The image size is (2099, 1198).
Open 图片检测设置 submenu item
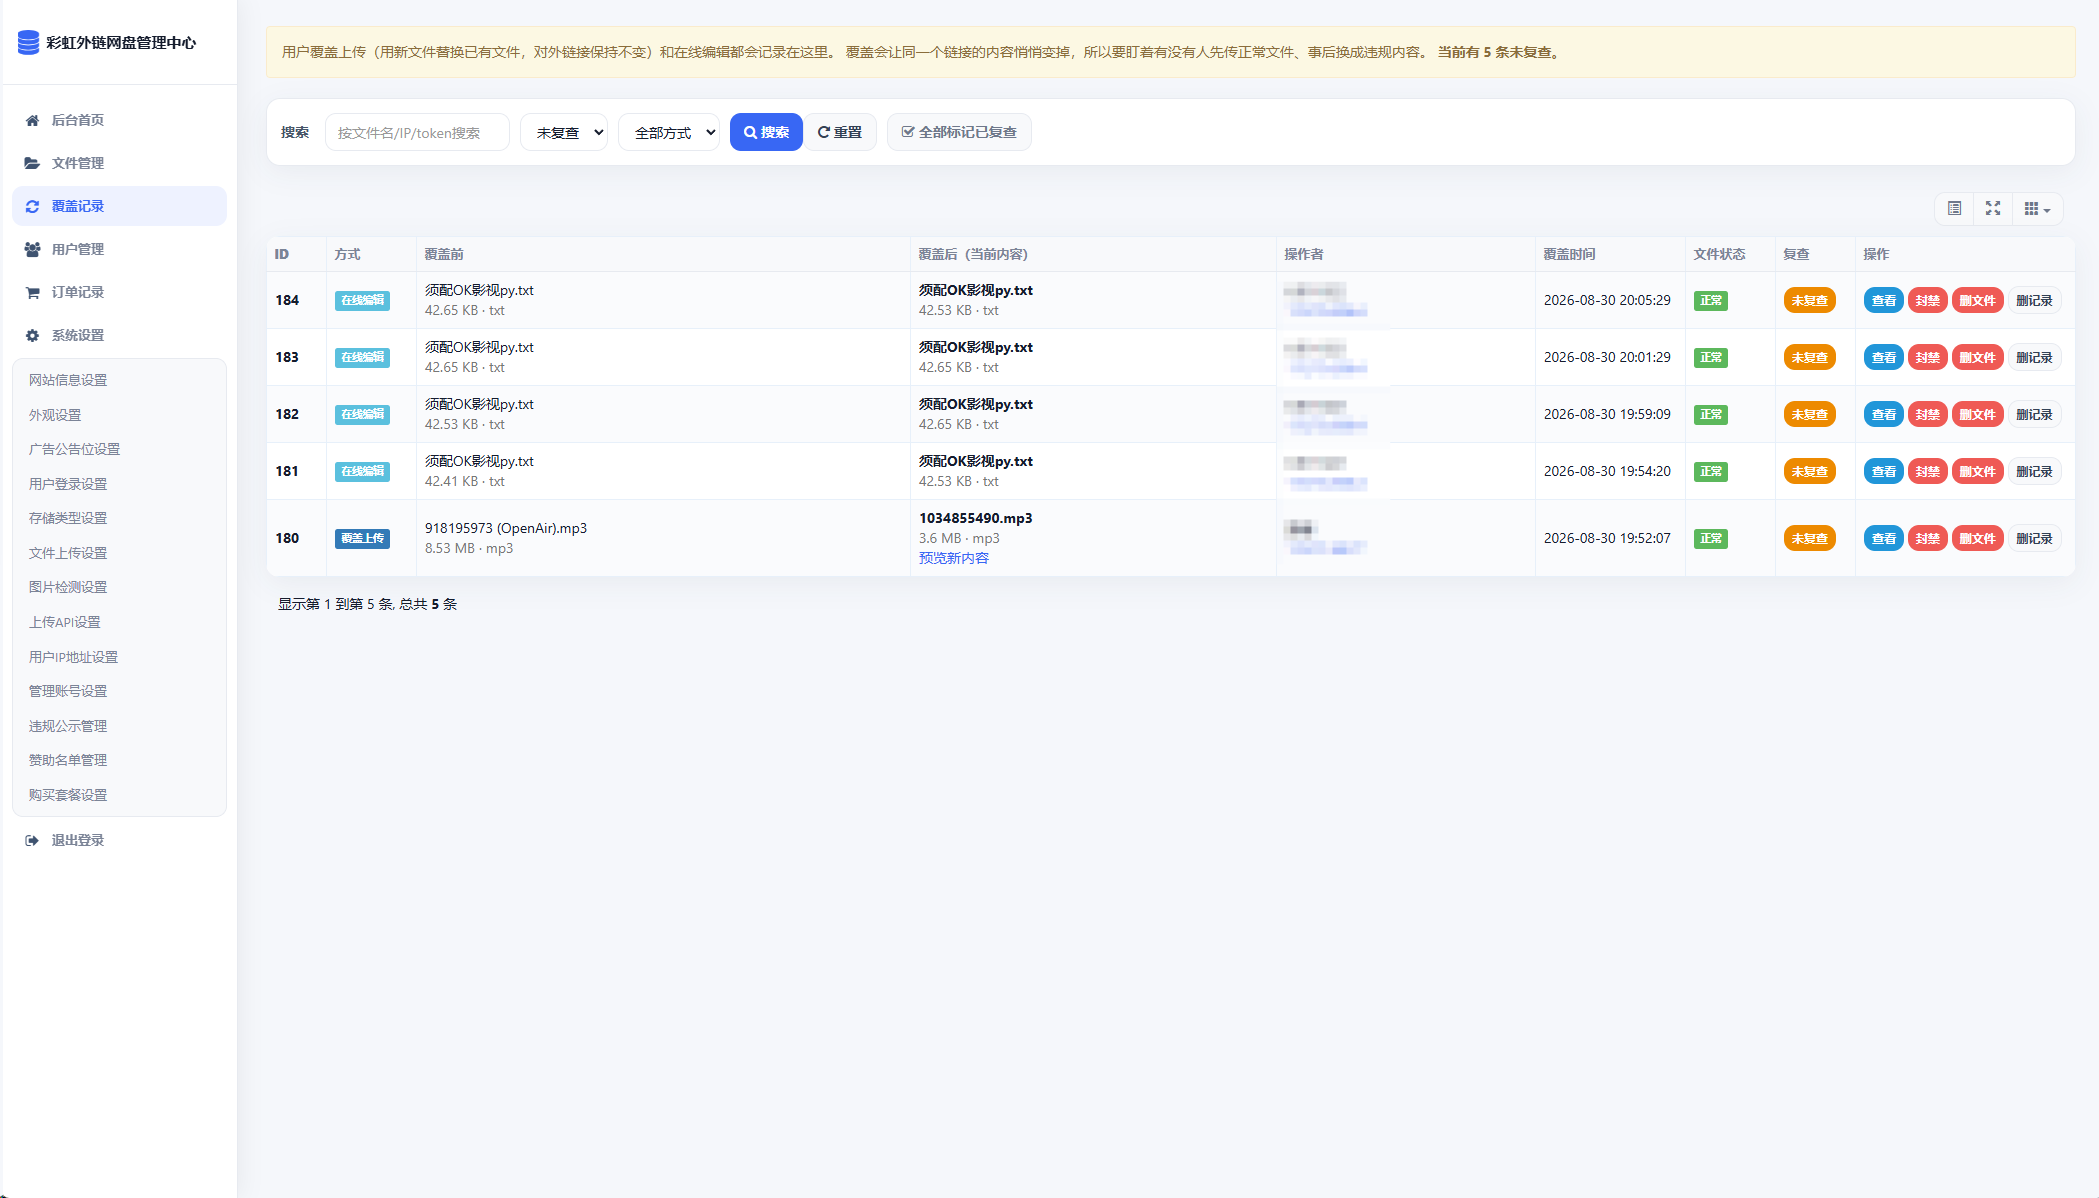68,587
